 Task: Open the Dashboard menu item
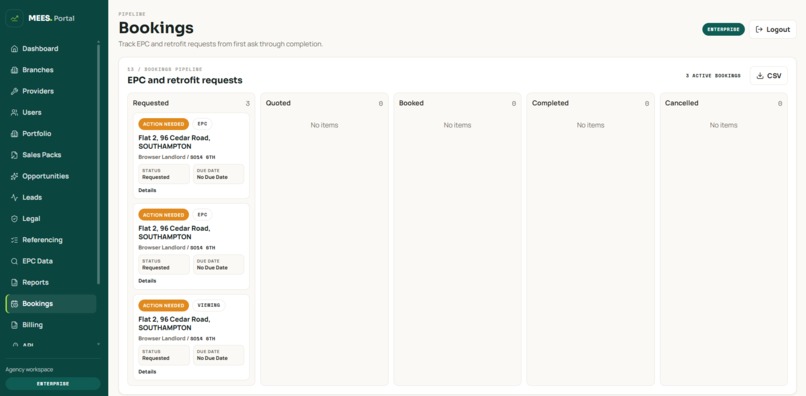[x=51, y=49]
